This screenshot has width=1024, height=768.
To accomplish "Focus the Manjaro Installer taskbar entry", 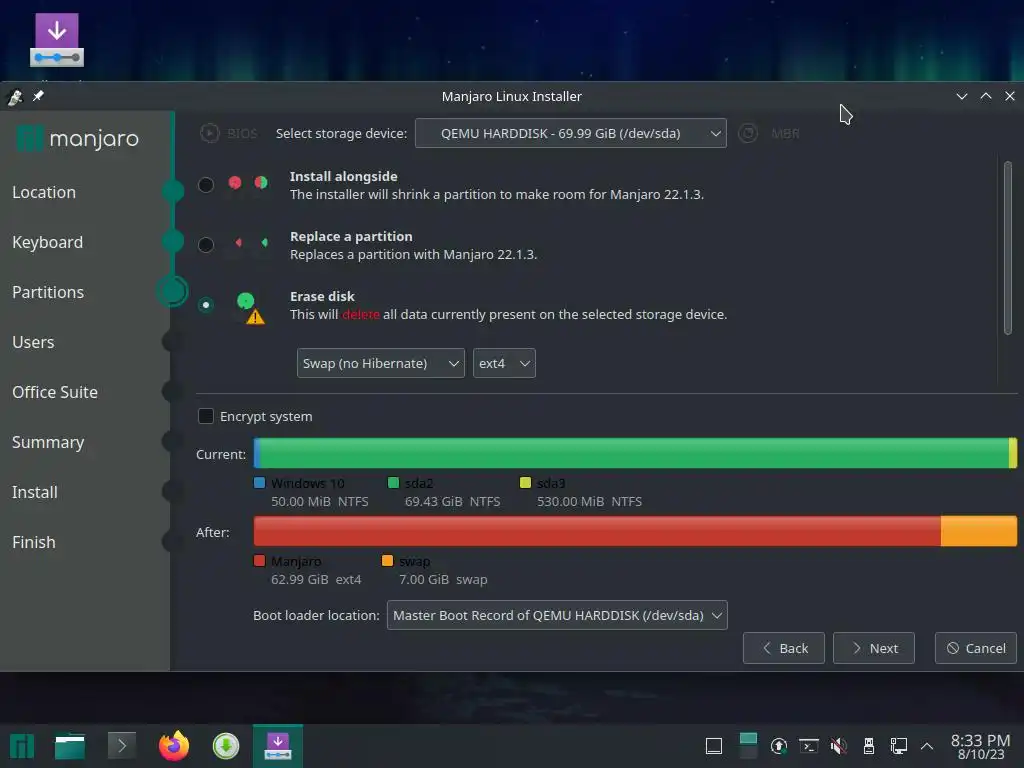I will pyautogui.click(x=278, y=746).
